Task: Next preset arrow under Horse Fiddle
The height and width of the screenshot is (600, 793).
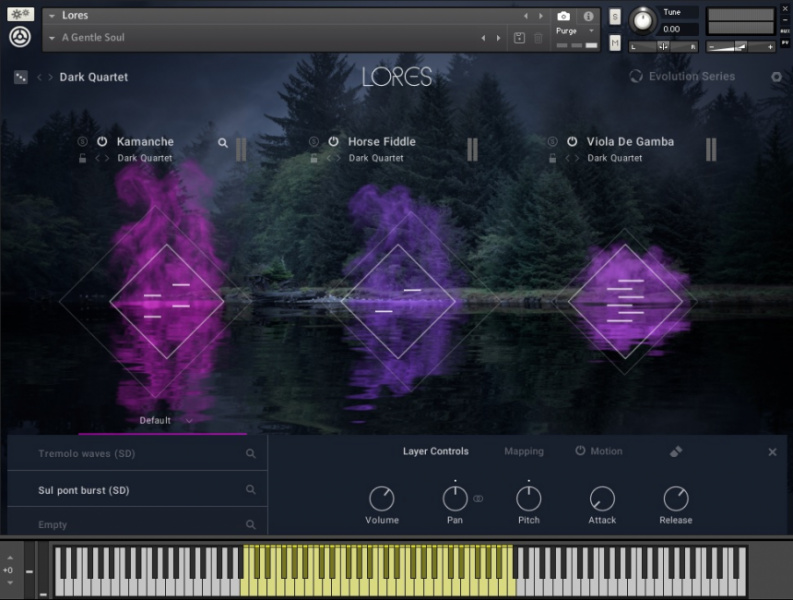Action: [x=338, y=158]
